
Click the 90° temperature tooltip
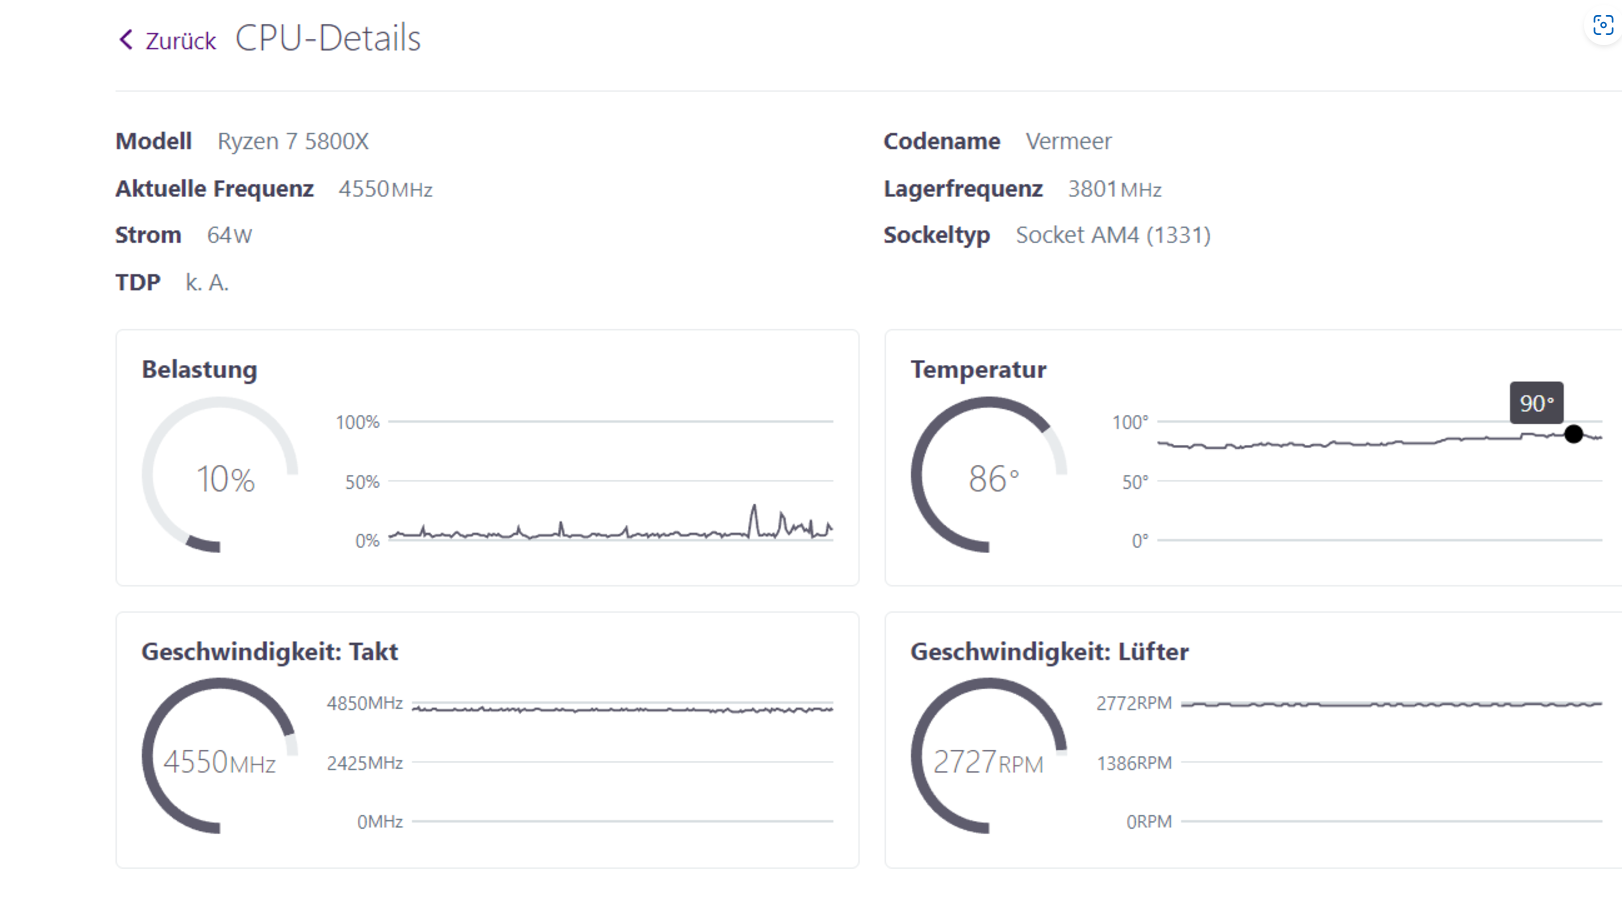[x=1536, y=403]
